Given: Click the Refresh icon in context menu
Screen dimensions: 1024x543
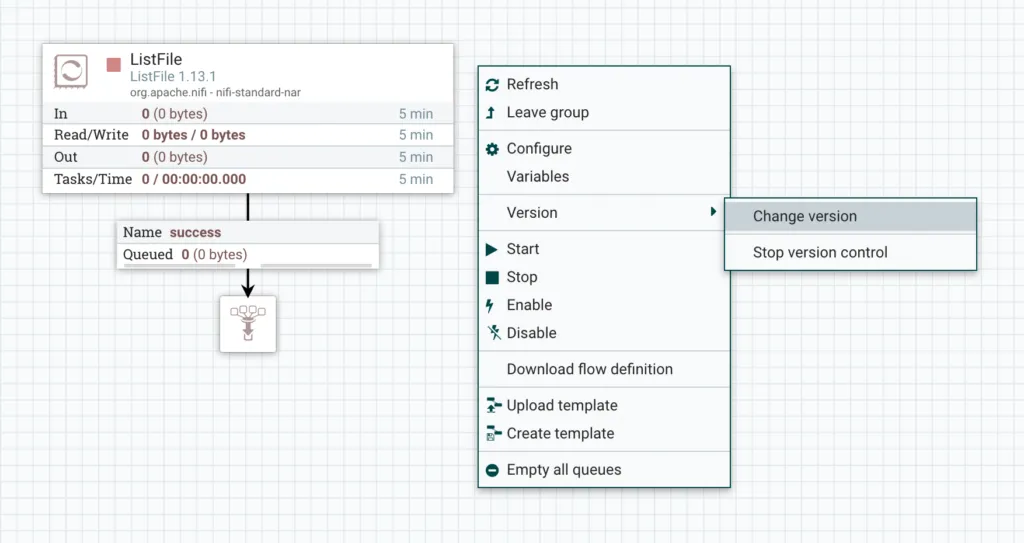Looking at the screenshot, I should (491, 85).
